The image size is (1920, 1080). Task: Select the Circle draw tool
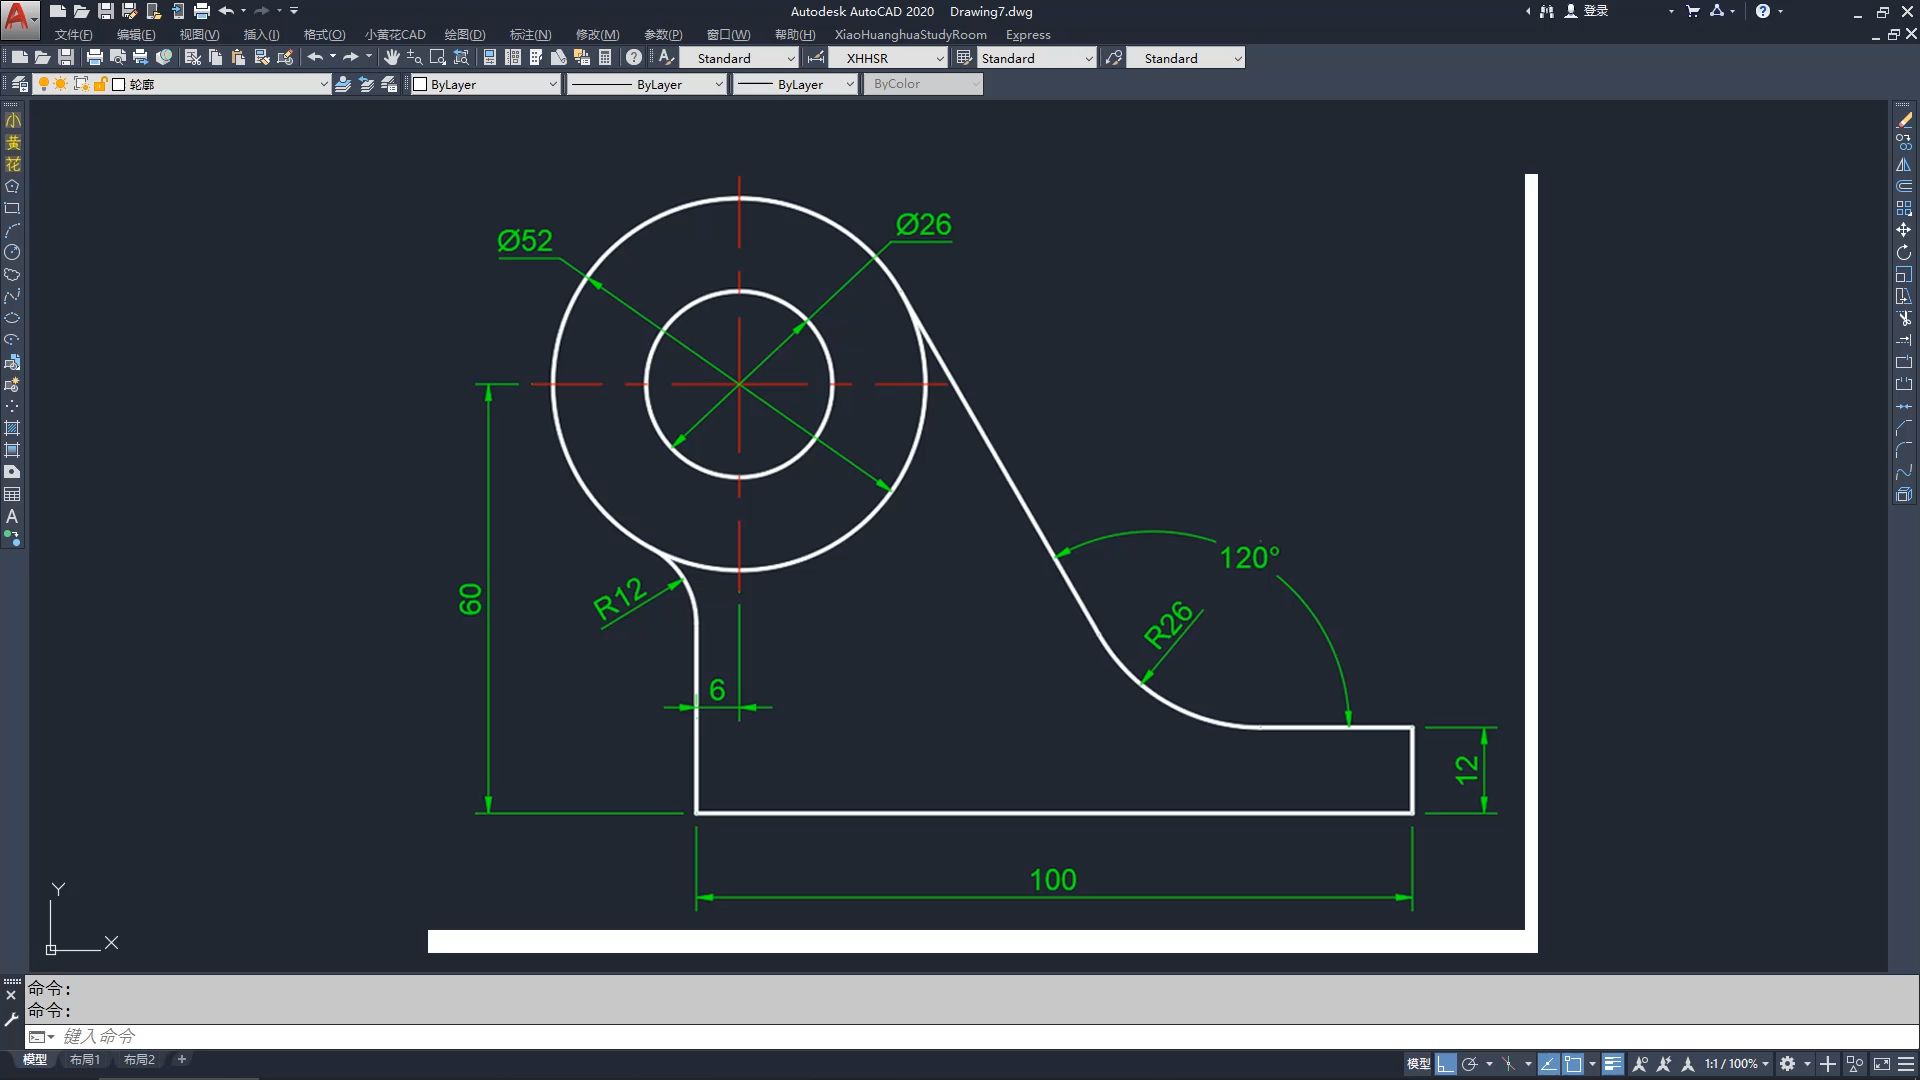[x=12, y=252]
